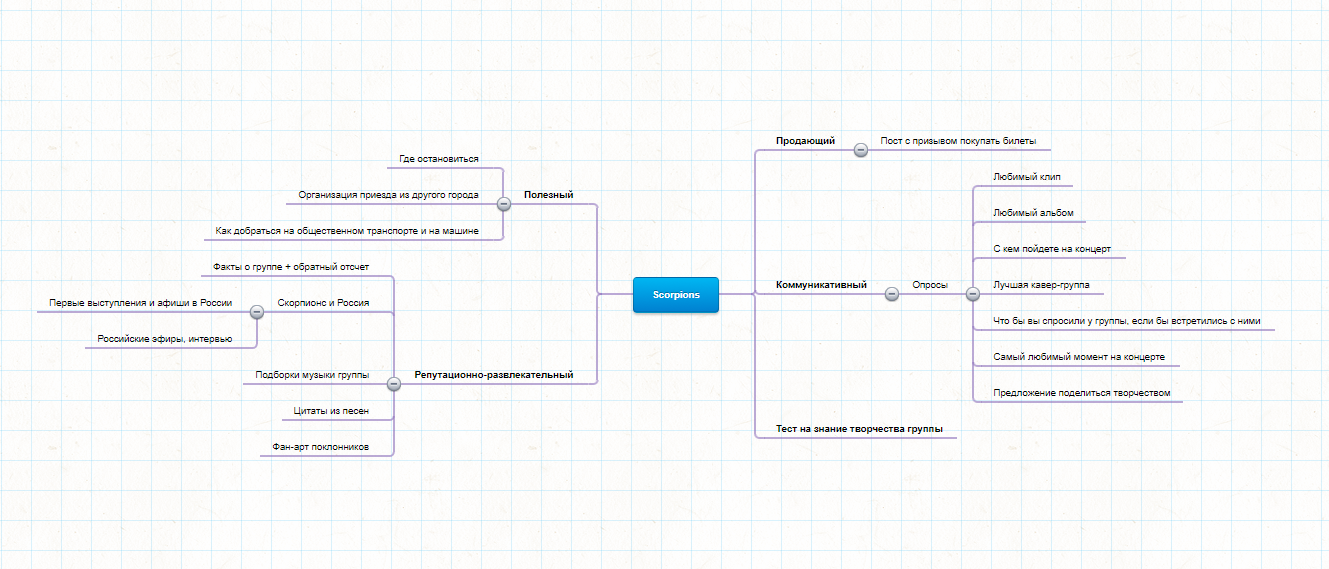Collapse the Продающий branch
1329x569 pixels.
tap(861, 150)
